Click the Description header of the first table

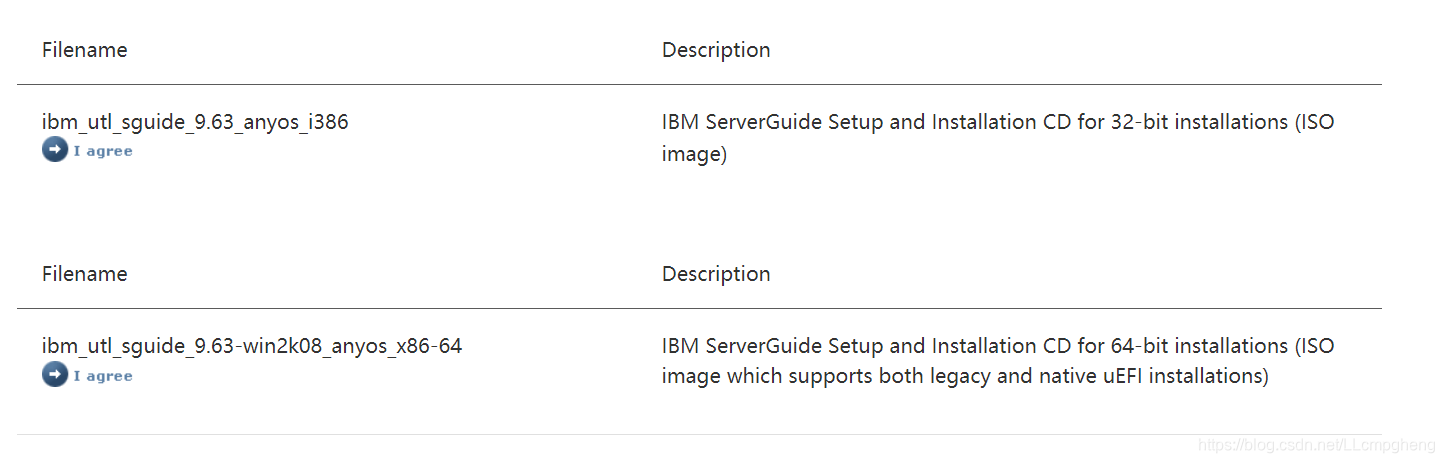coord(715,50)
